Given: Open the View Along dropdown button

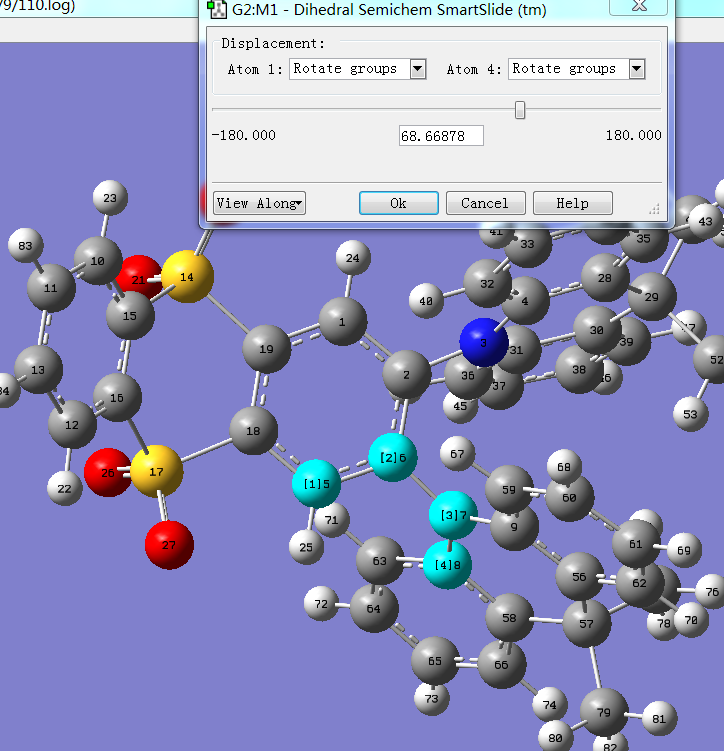Looking at the screenshot, I should click(x=259, y=203).
